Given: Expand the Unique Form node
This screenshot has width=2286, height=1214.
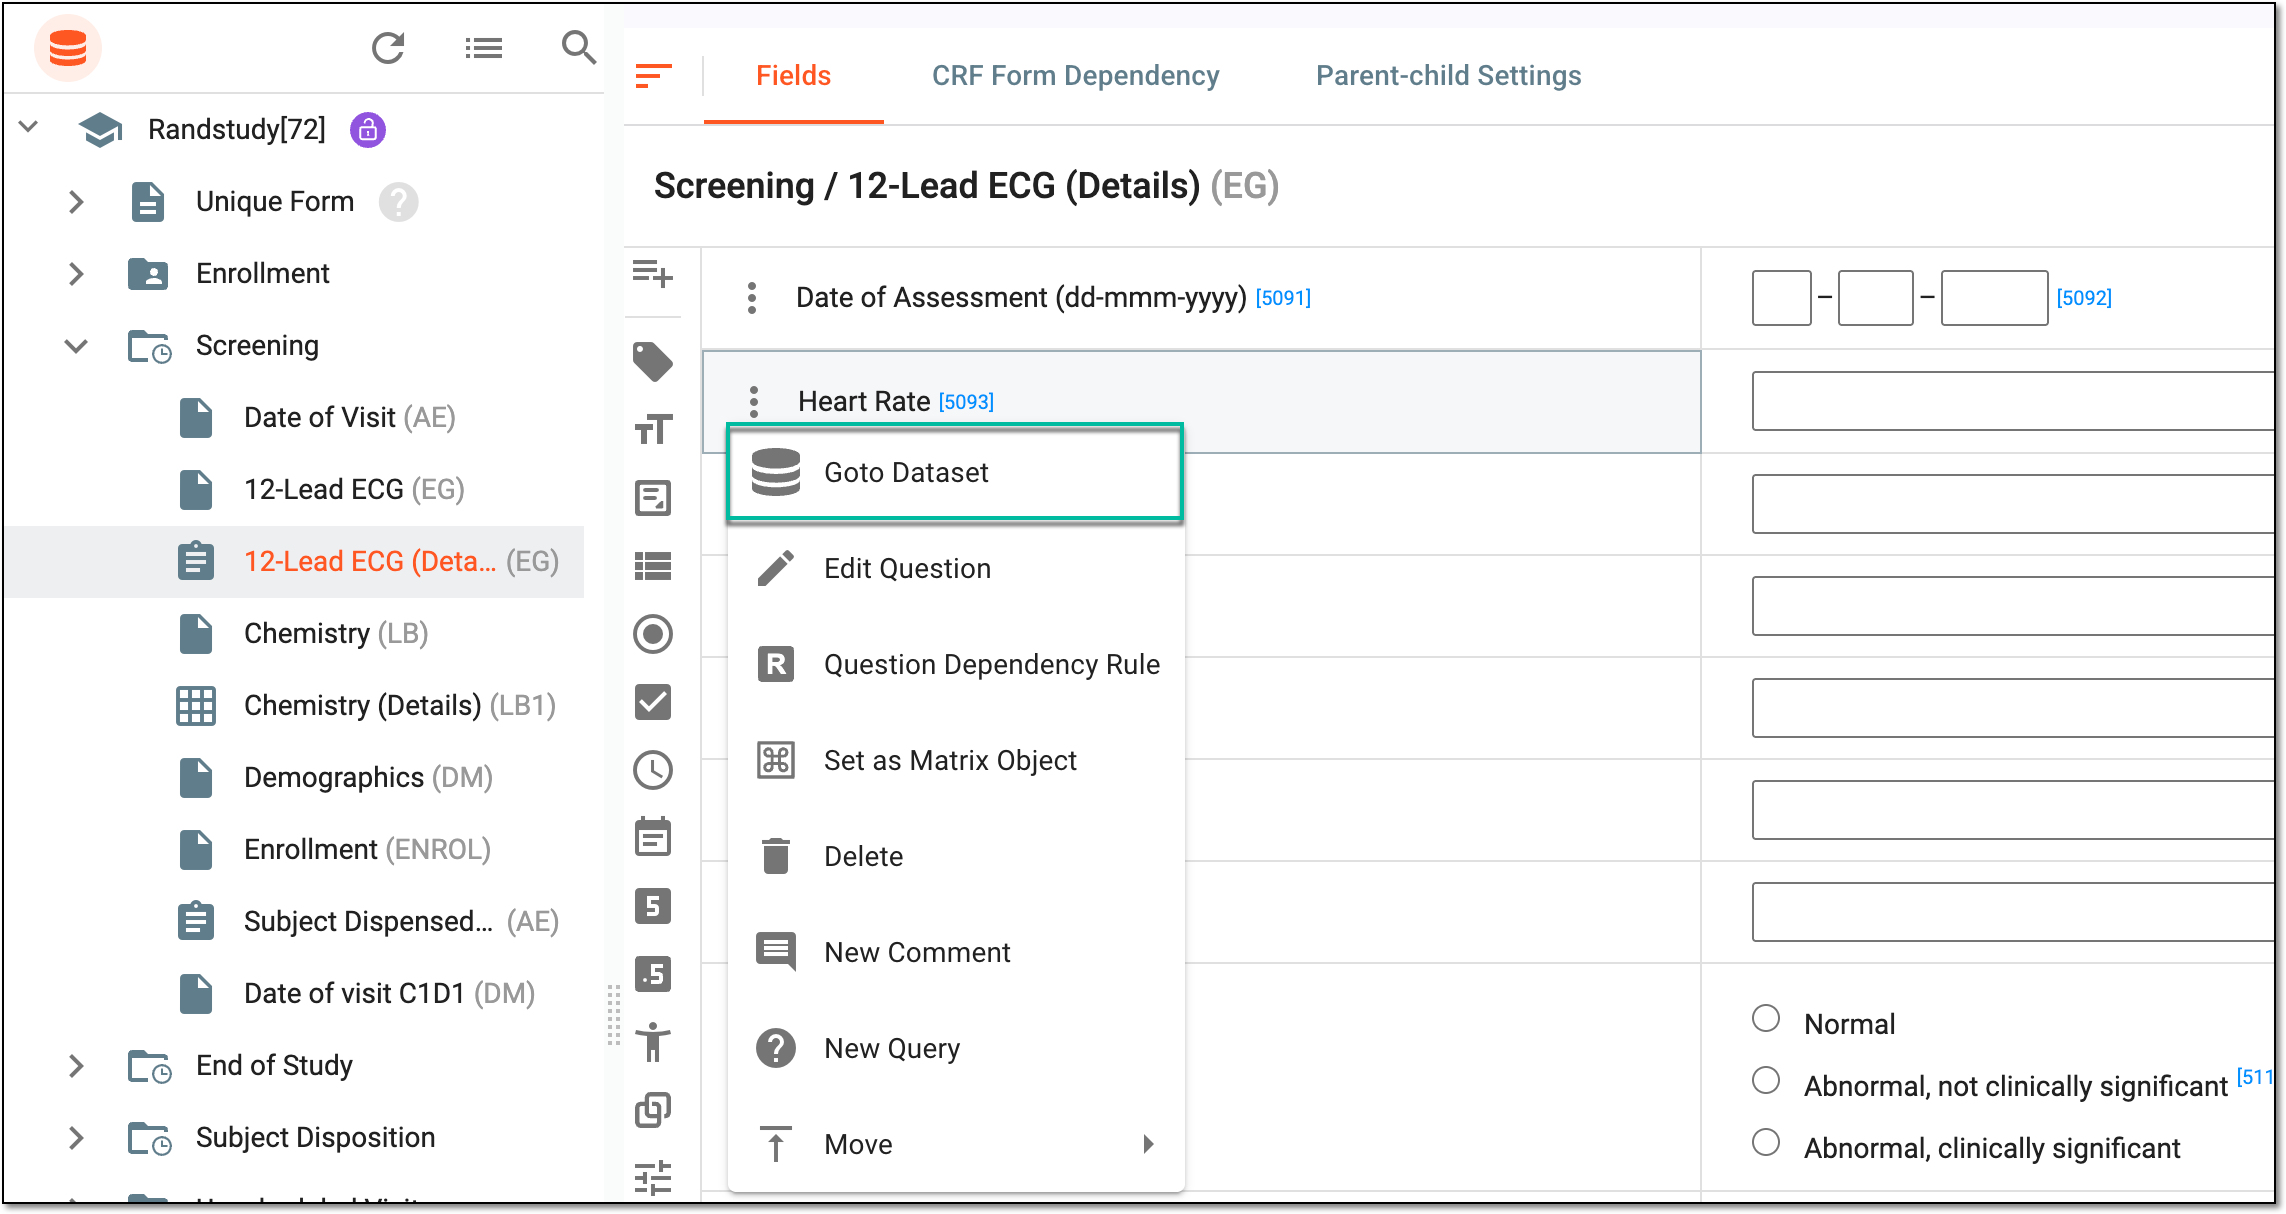Looking at the screenshot, I should tap(76, 202).
